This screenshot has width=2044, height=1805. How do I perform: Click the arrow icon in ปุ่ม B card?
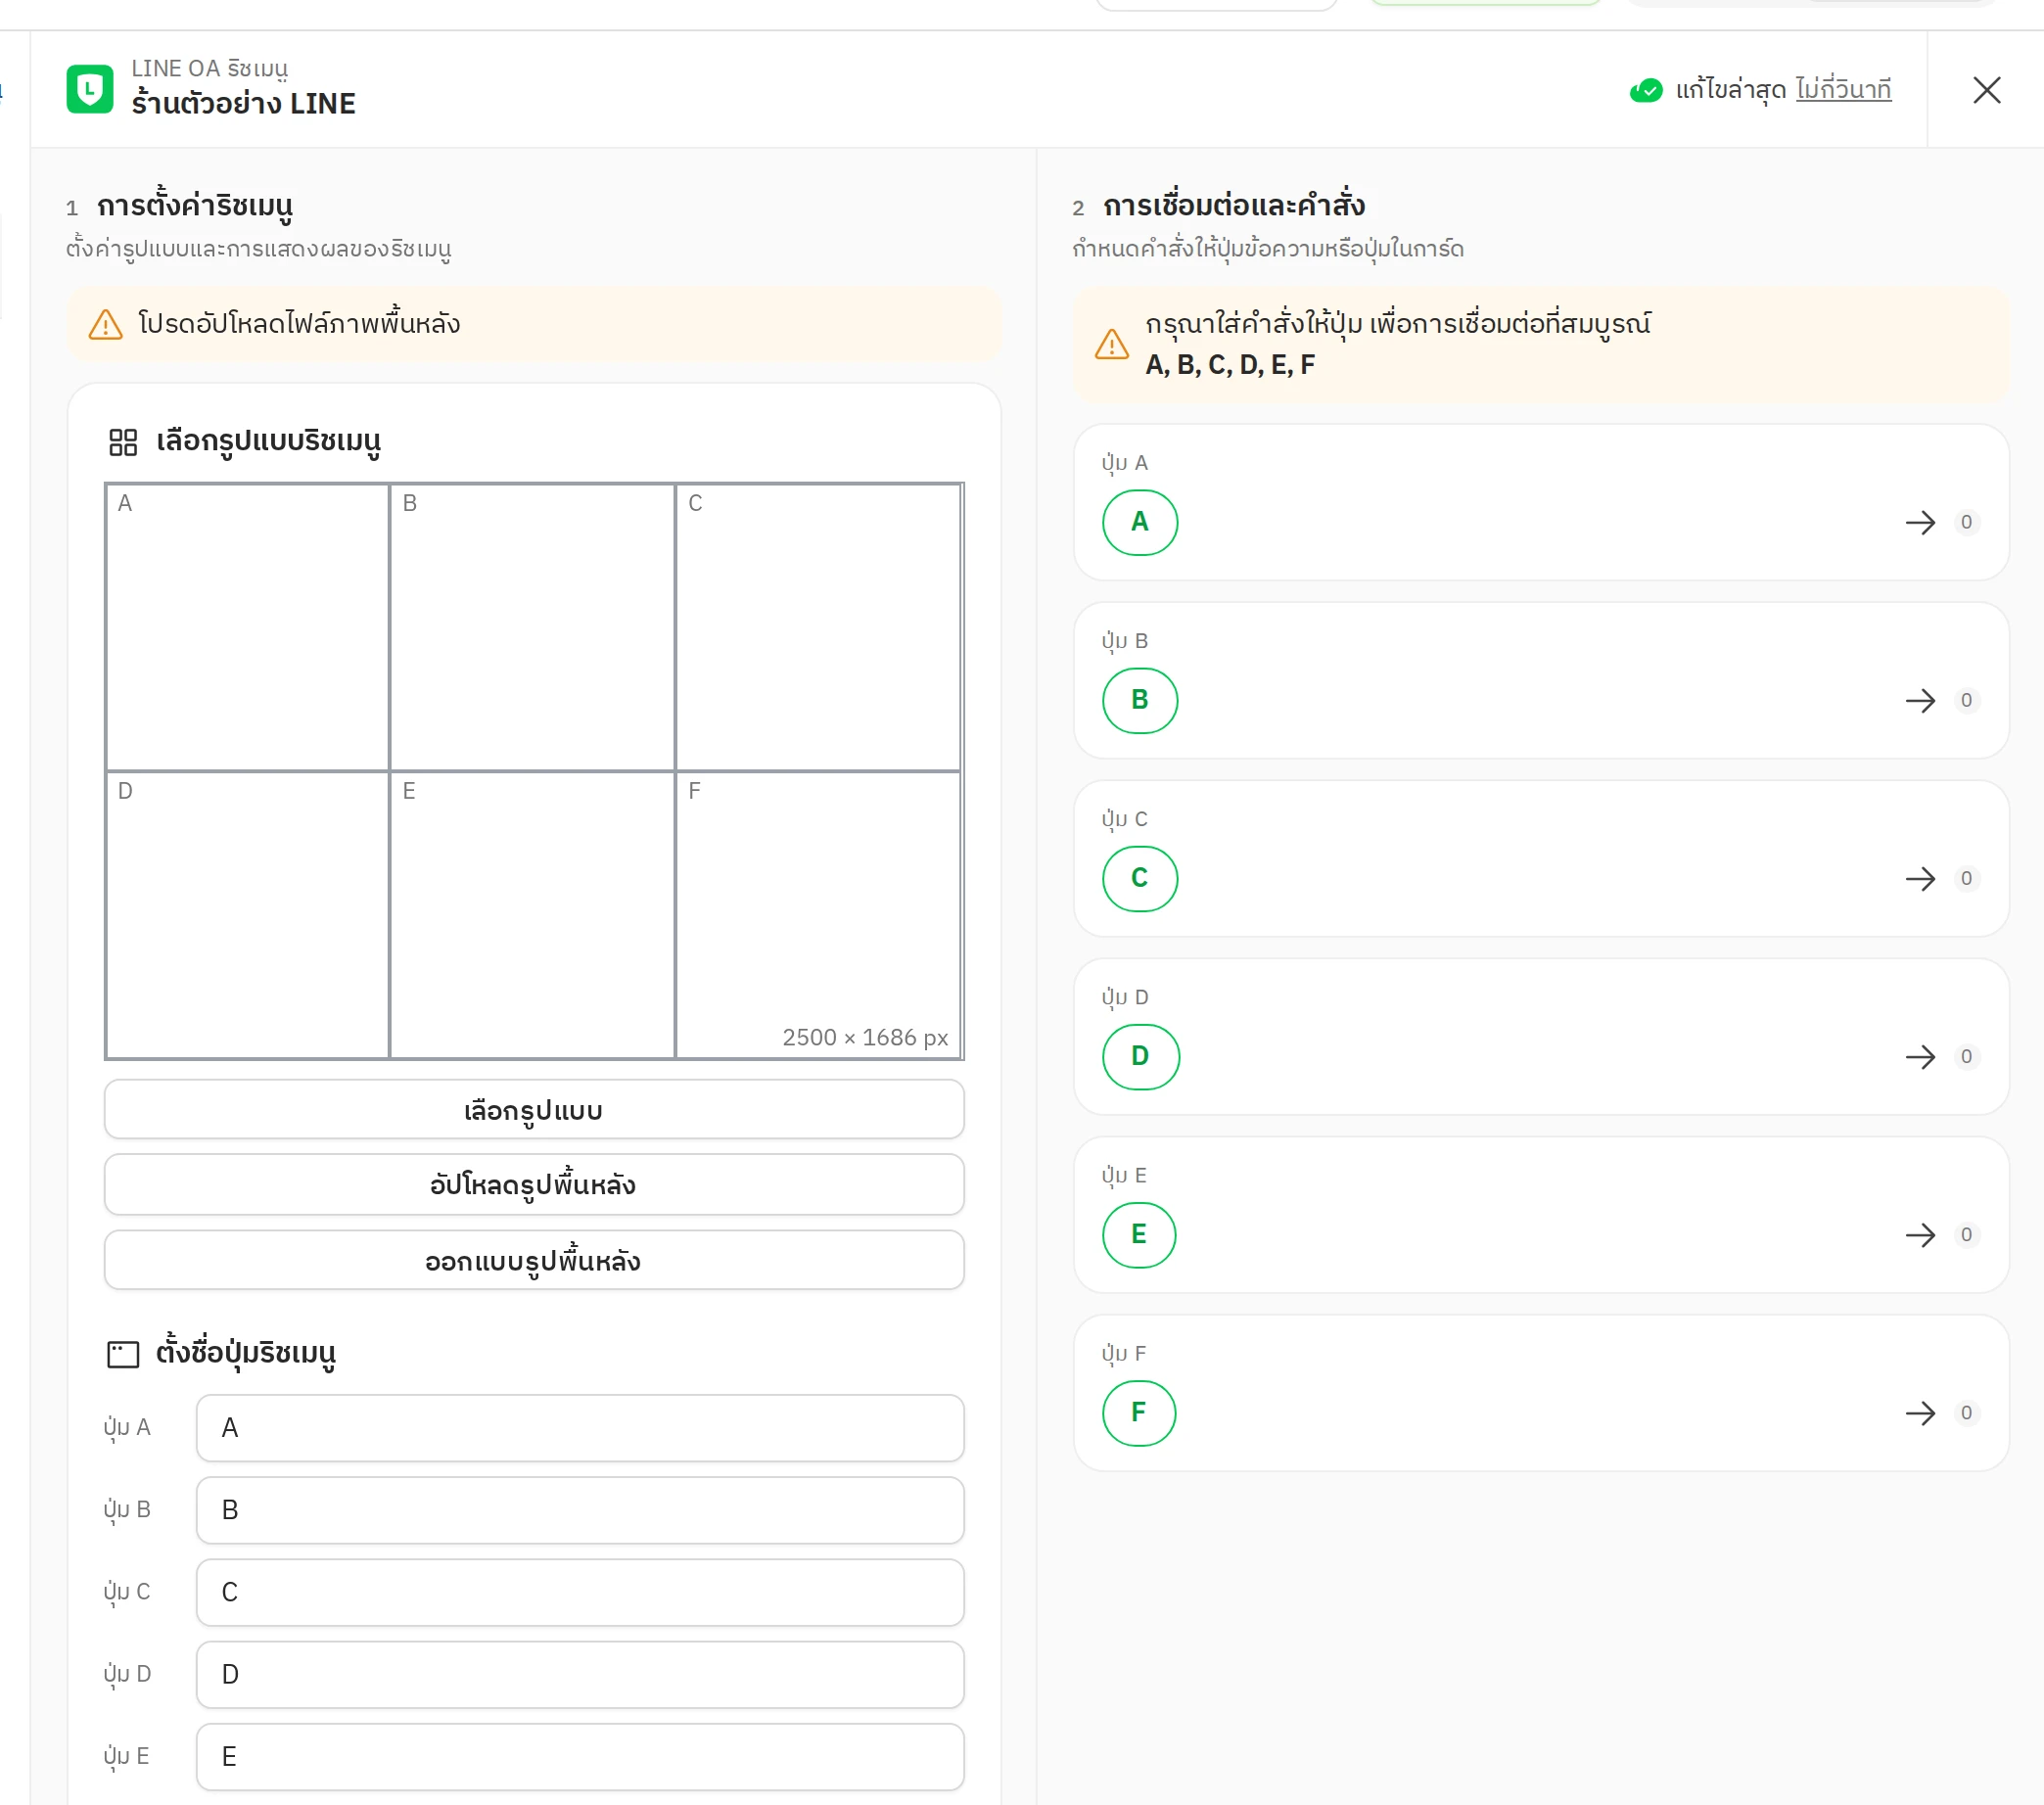pos(1920,700)
